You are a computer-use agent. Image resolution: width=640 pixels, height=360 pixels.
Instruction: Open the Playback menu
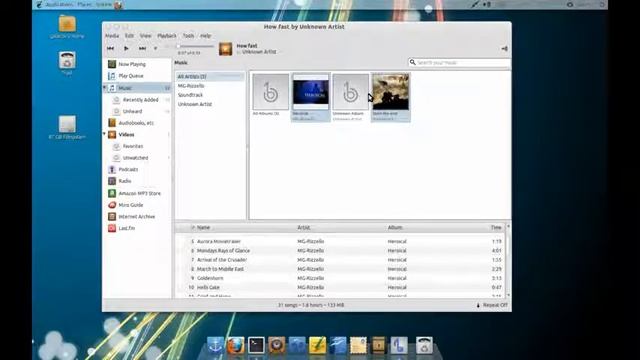coord(167,36)
